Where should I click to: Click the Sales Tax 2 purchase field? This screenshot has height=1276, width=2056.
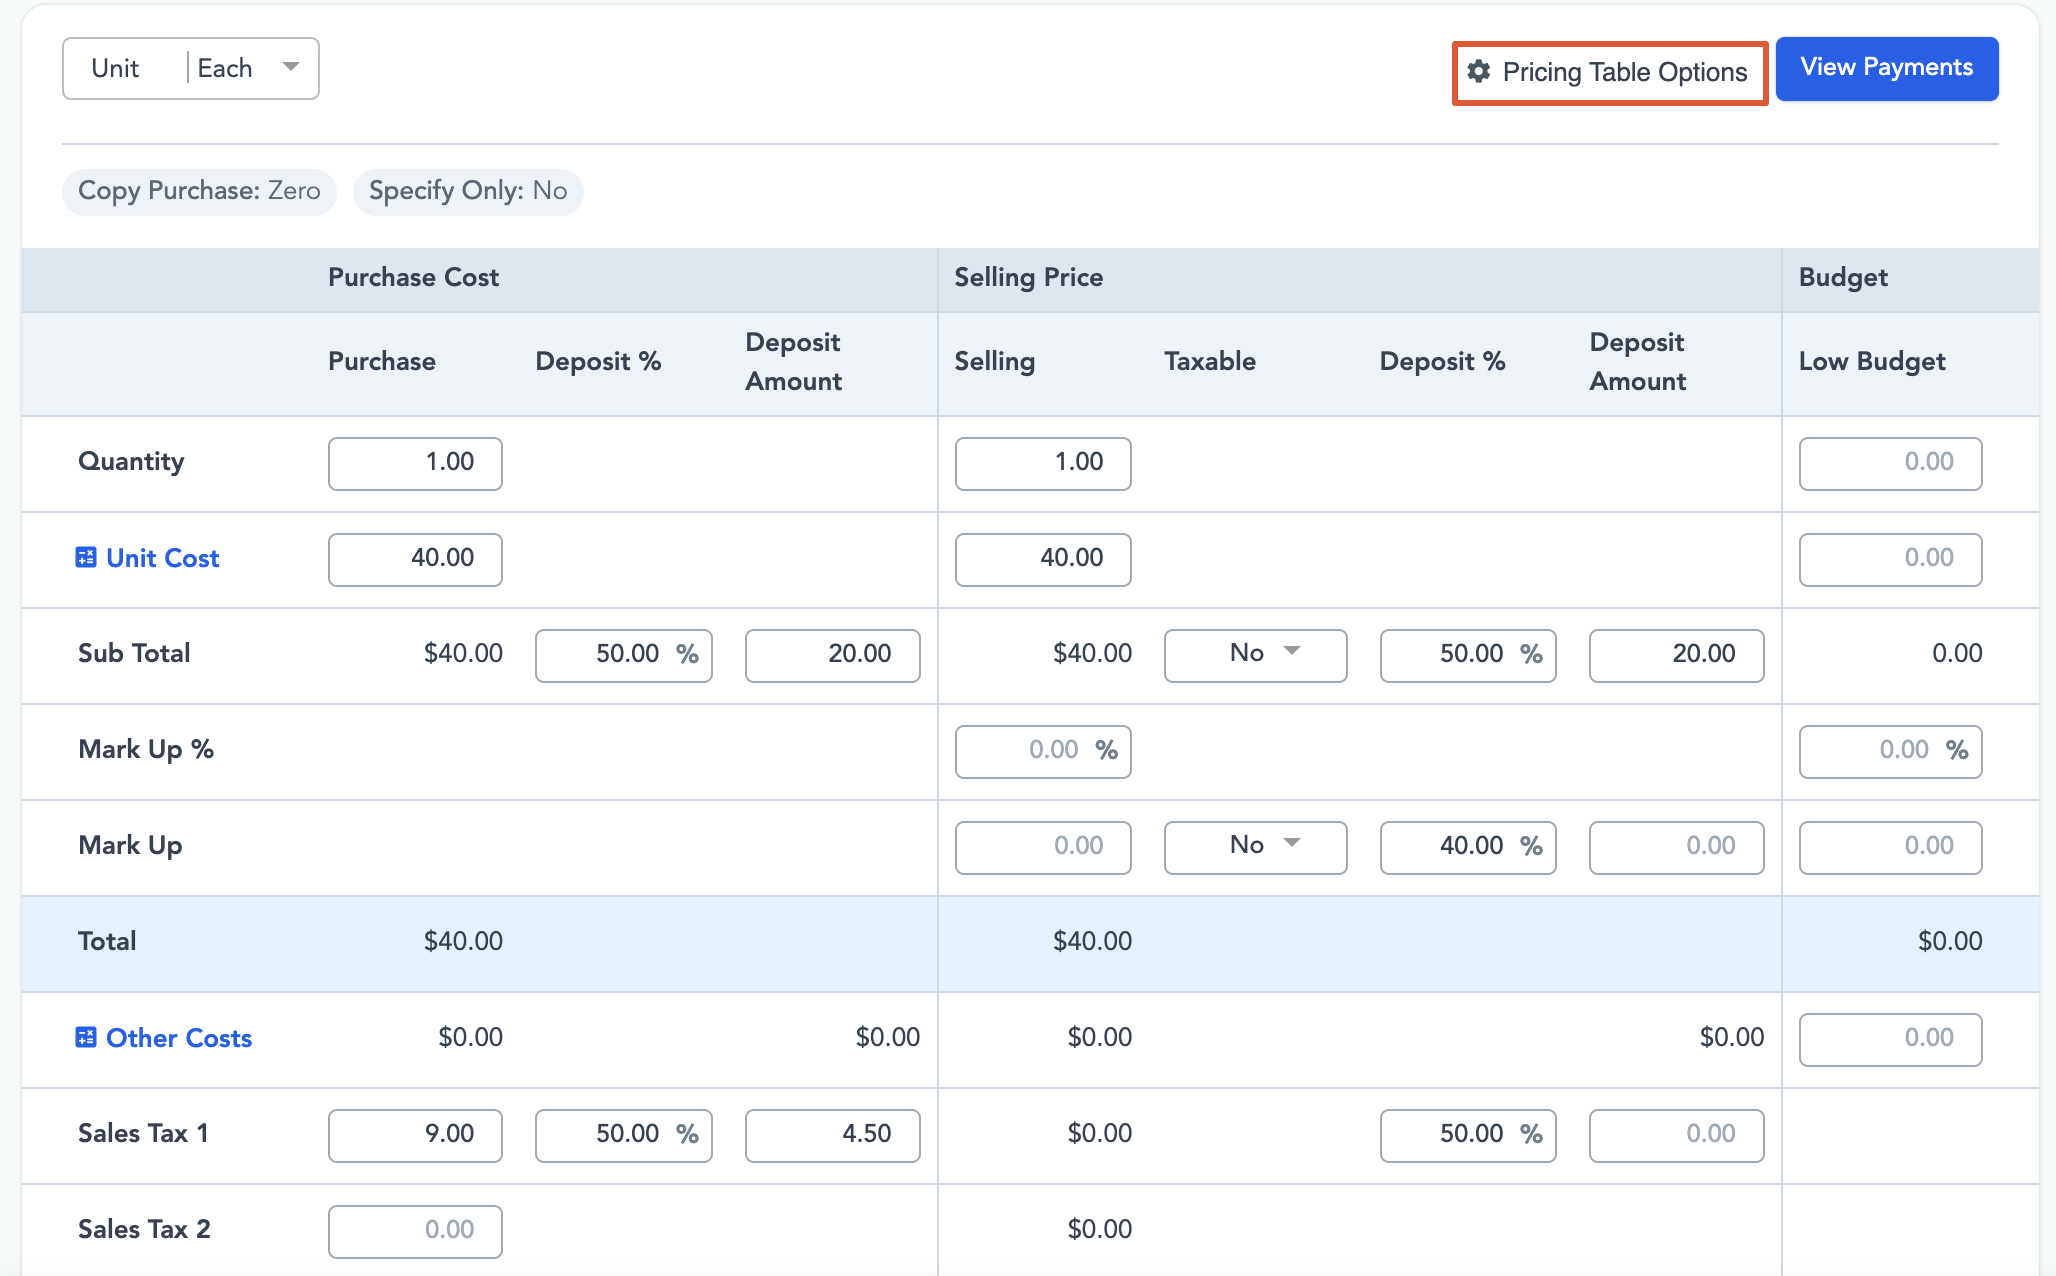(415, 1231)
